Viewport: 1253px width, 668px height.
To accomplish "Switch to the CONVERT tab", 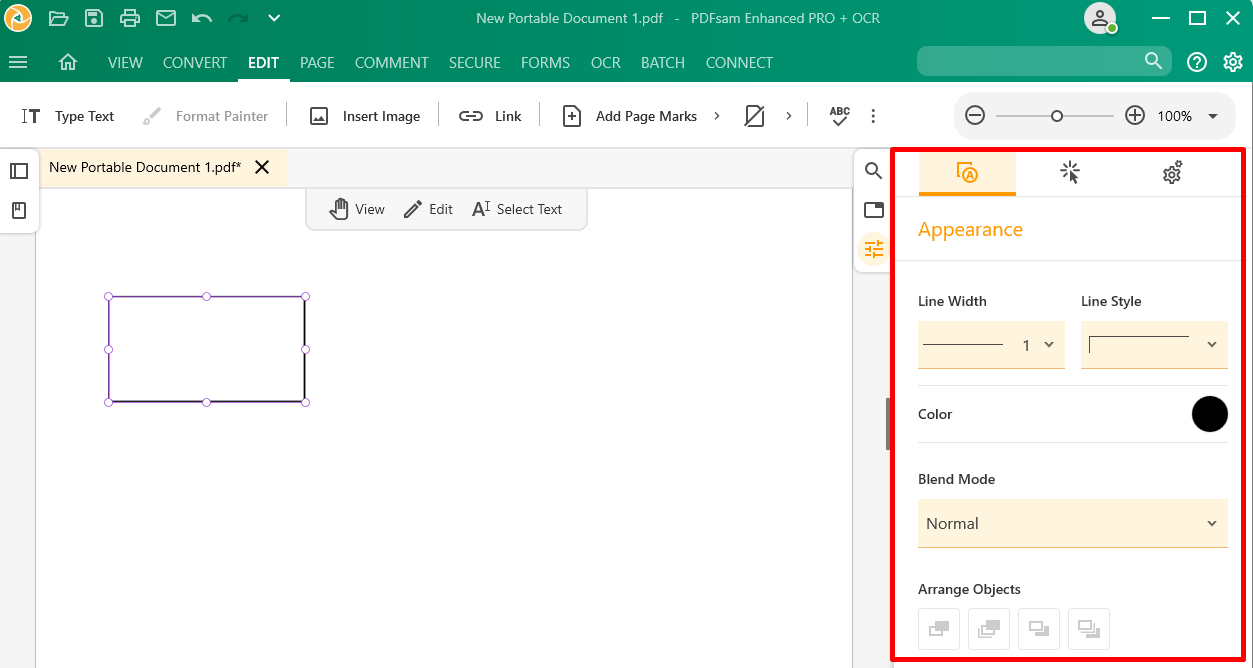I will (195, 62).
